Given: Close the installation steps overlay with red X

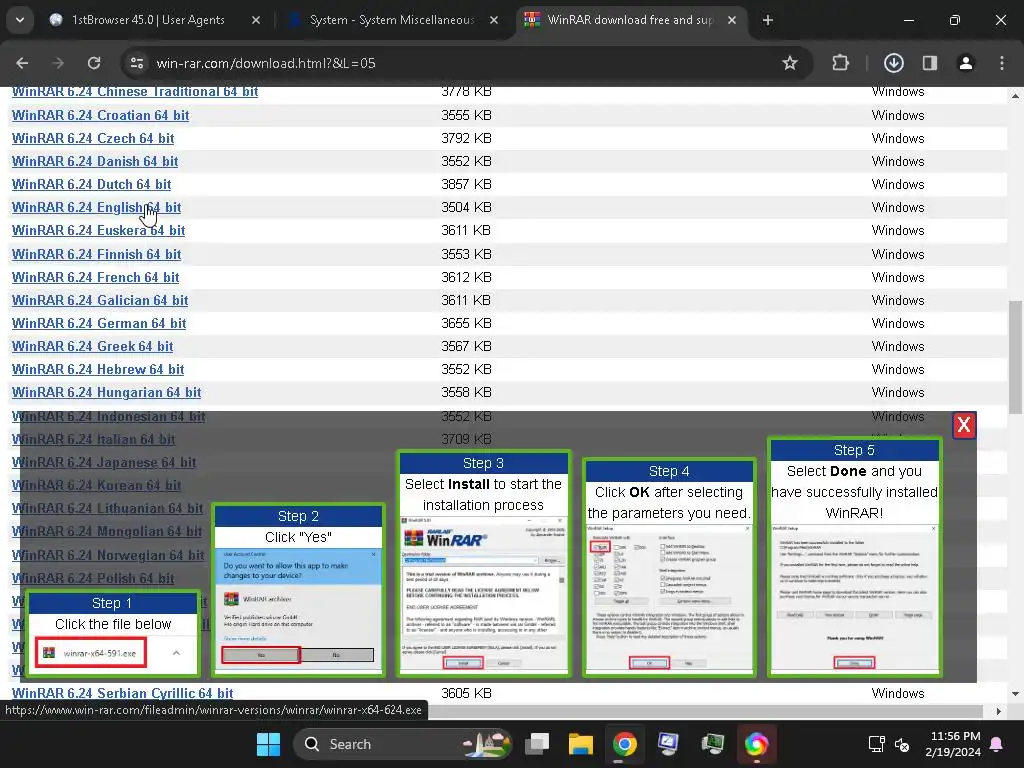Looking at the screenshot, I should pyautogui.click(x=964, y=425).
